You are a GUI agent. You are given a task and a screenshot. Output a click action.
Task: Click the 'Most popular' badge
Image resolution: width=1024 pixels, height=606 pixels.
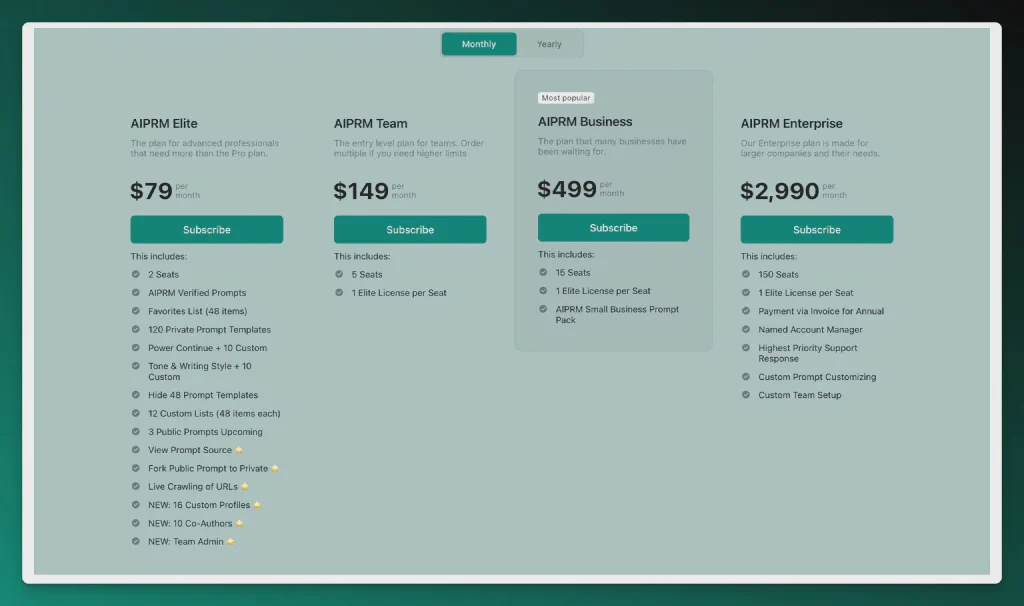coord(566,98)
